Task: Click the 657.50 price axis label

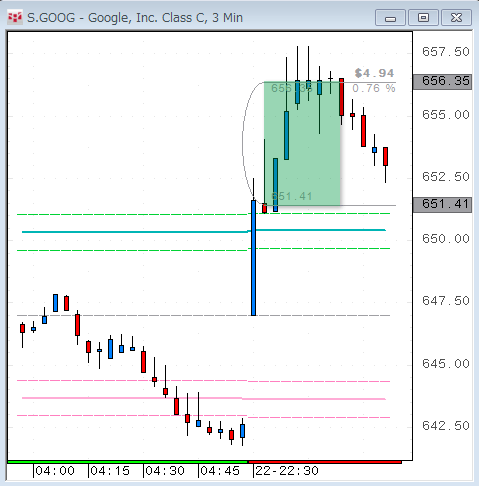Action: pos(446,52)
